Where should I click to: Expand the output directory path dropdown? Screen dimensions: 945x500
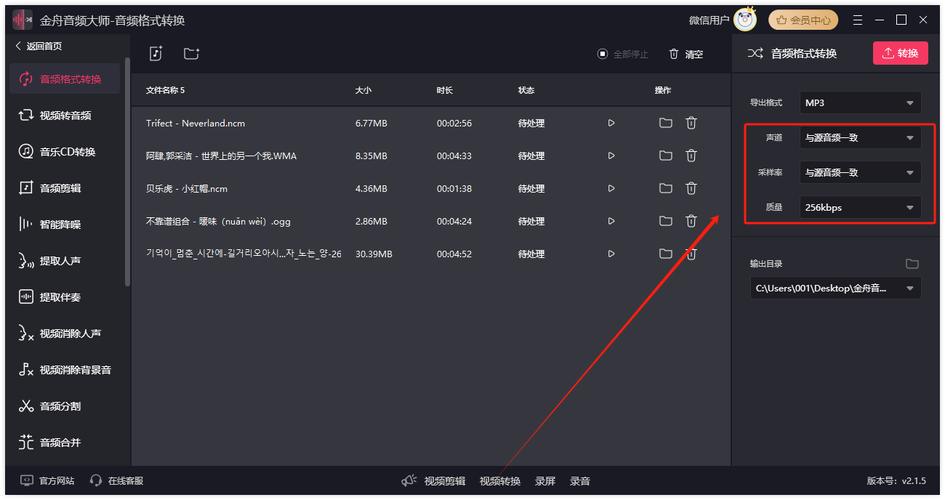[910, 289]
